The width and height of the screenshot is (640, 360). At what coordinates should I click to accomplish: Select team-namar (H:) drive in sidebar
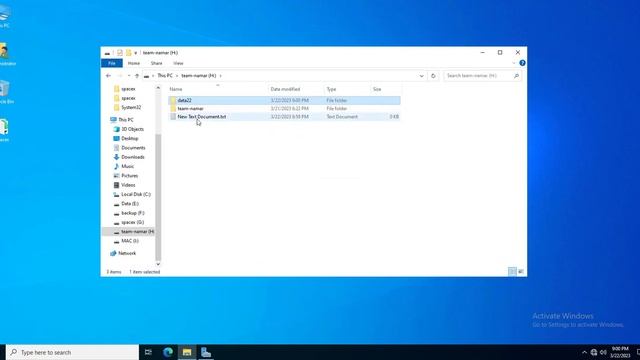[133, 232]
